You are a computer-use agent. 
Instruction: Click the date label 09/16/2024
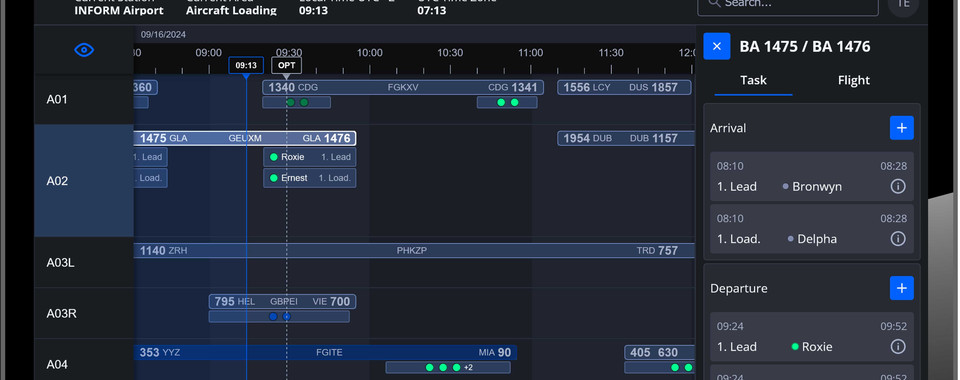[163, 35]
